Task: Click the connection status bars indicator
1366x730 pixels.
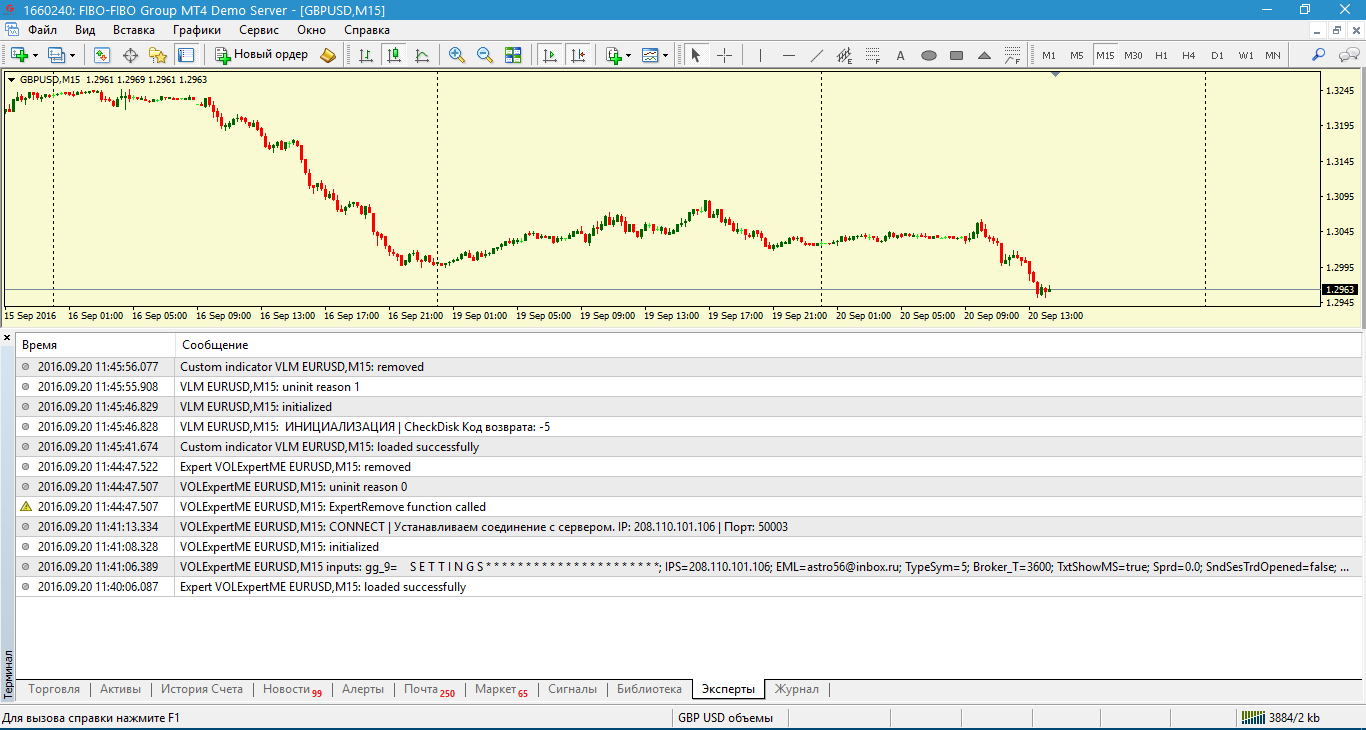Action: tap(1252, 717)
